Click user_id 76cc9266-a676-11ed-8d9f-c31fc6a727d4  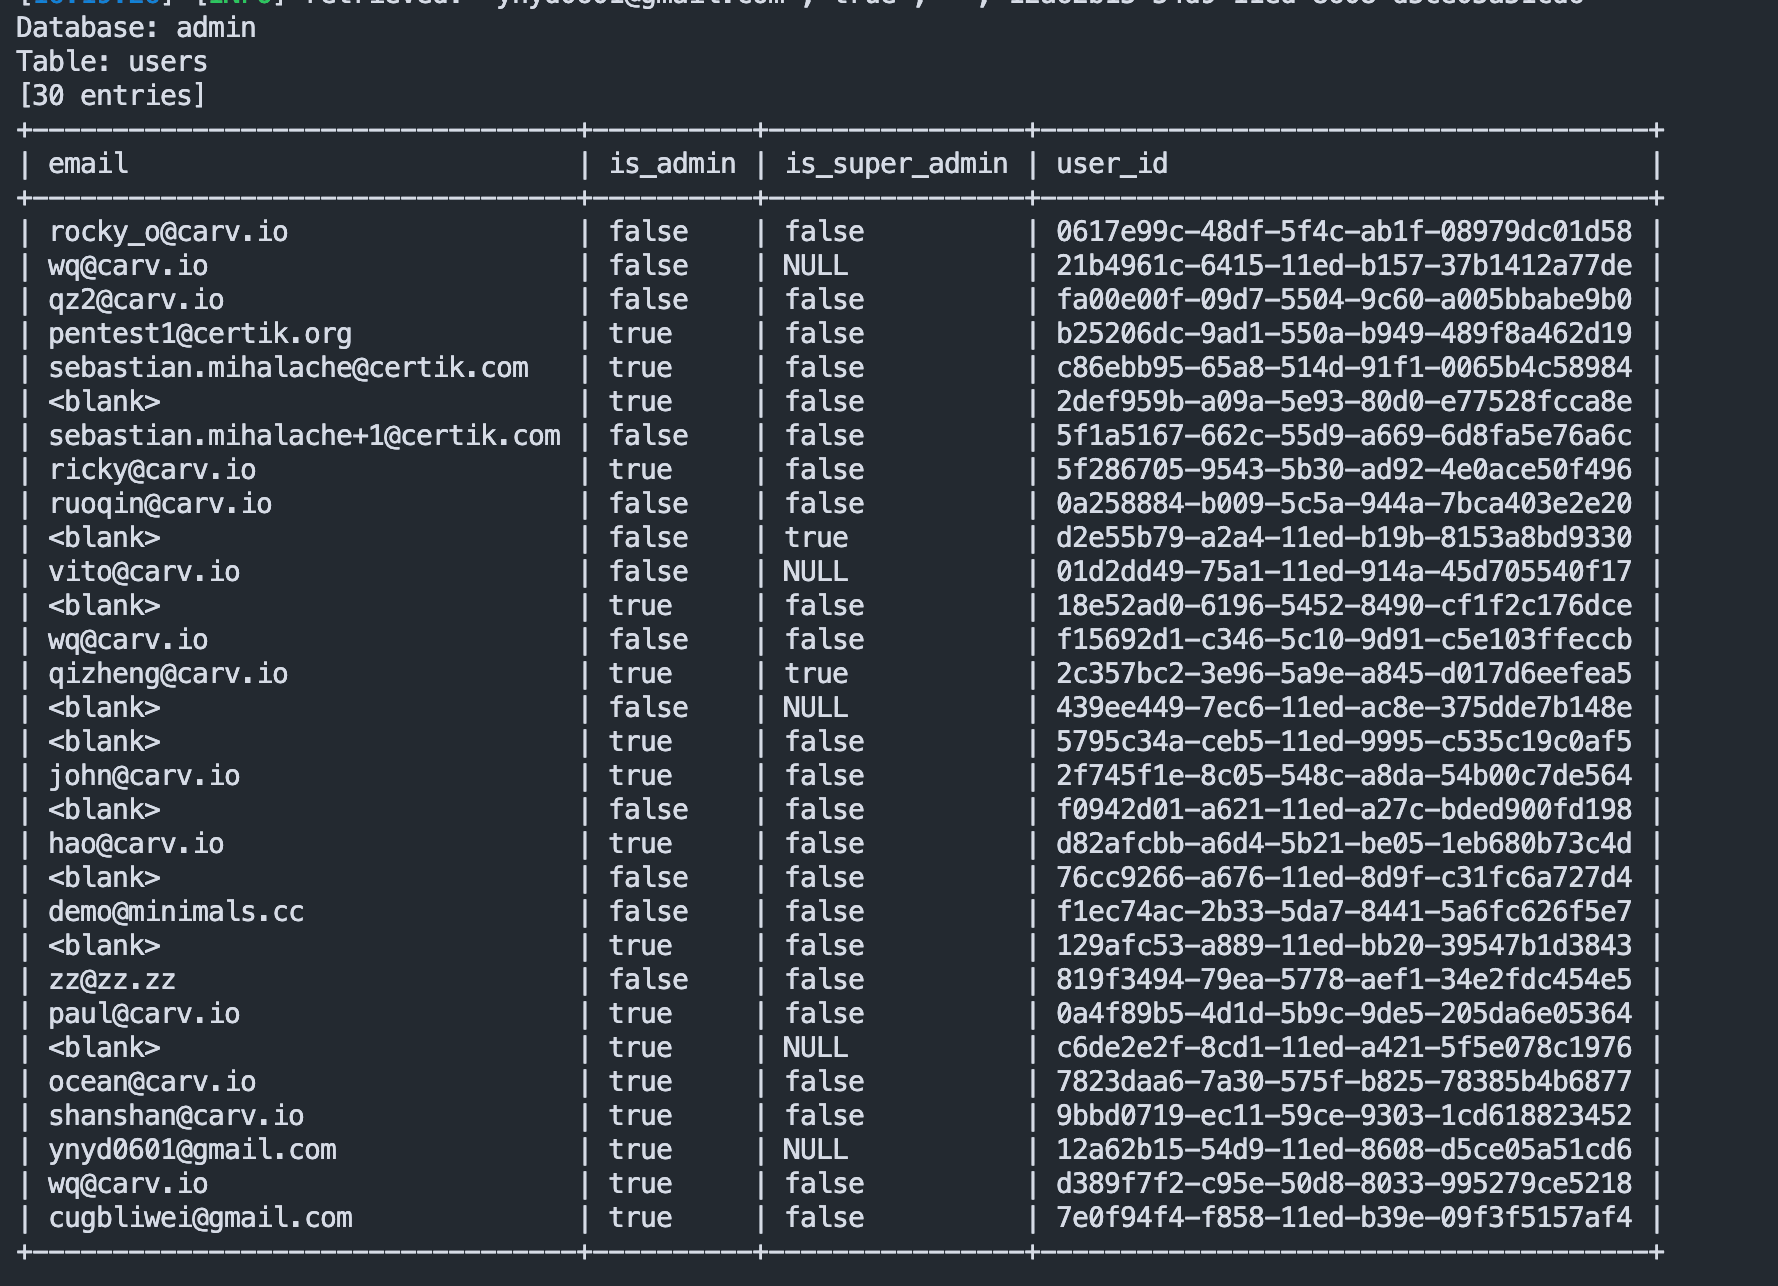pyautogui.click(x=1344, y=878)
